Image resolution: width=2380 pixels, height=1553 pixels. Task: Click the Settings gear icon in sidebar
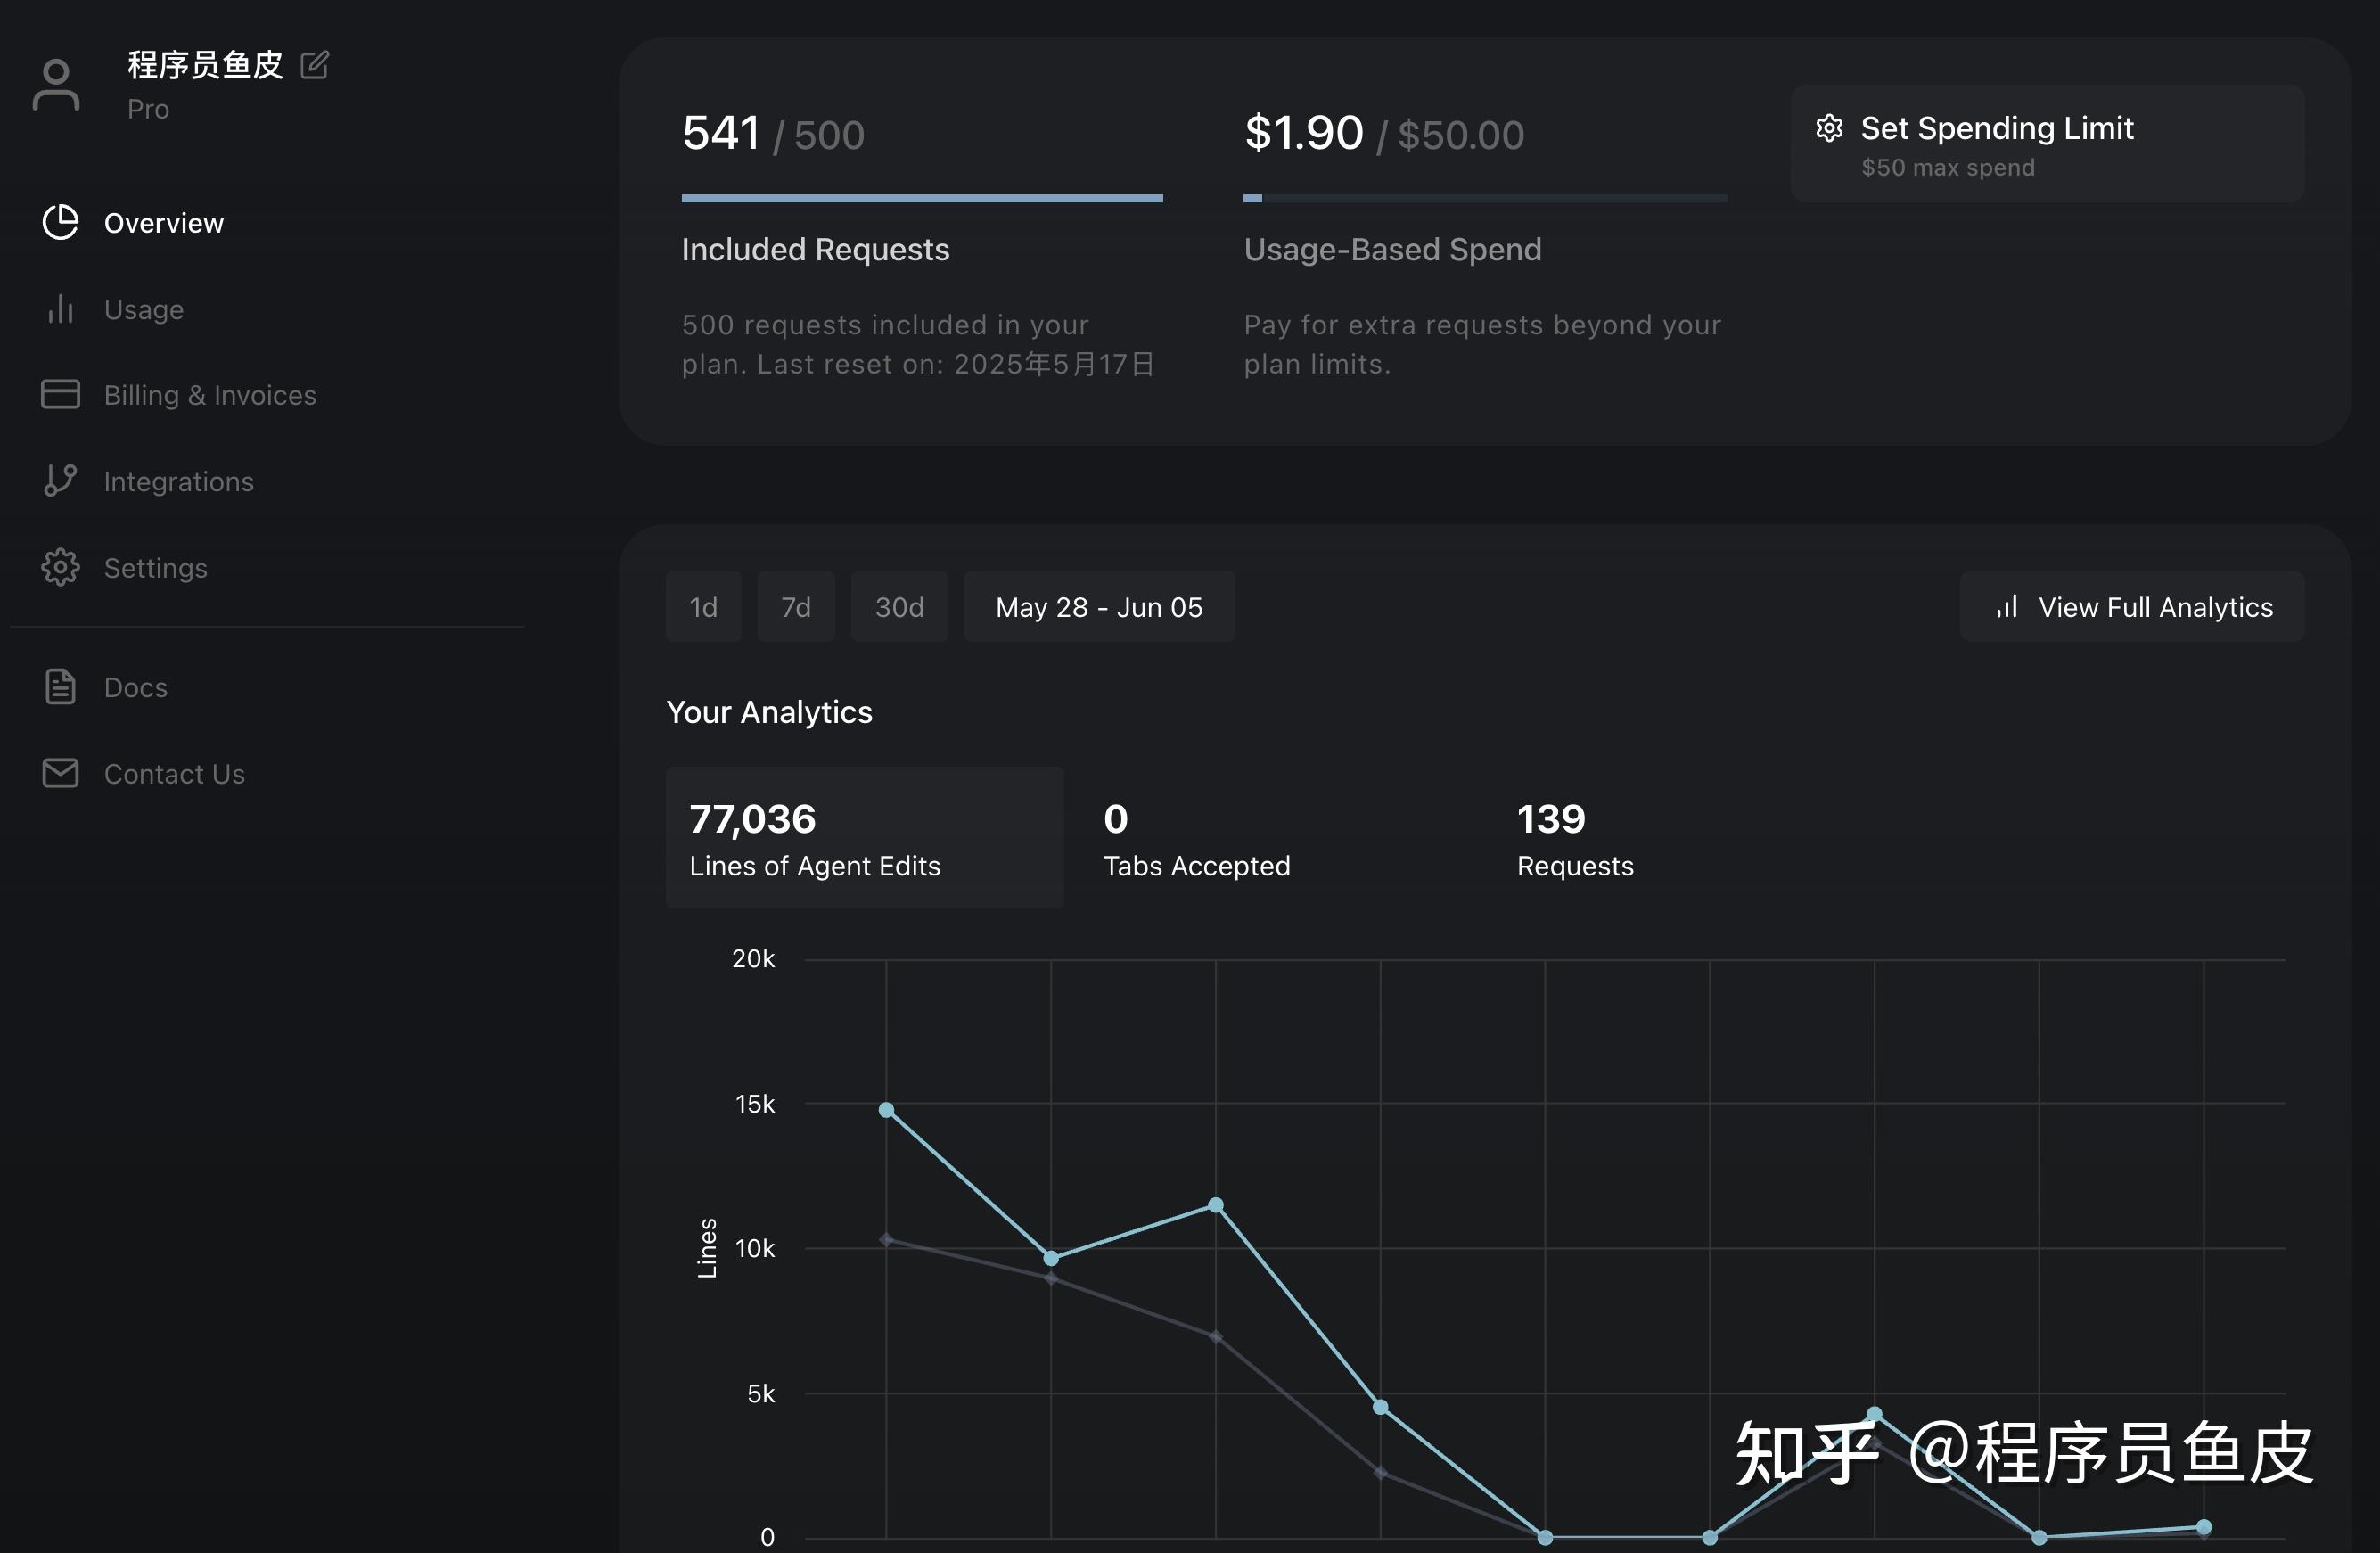[x=60, y=567]
